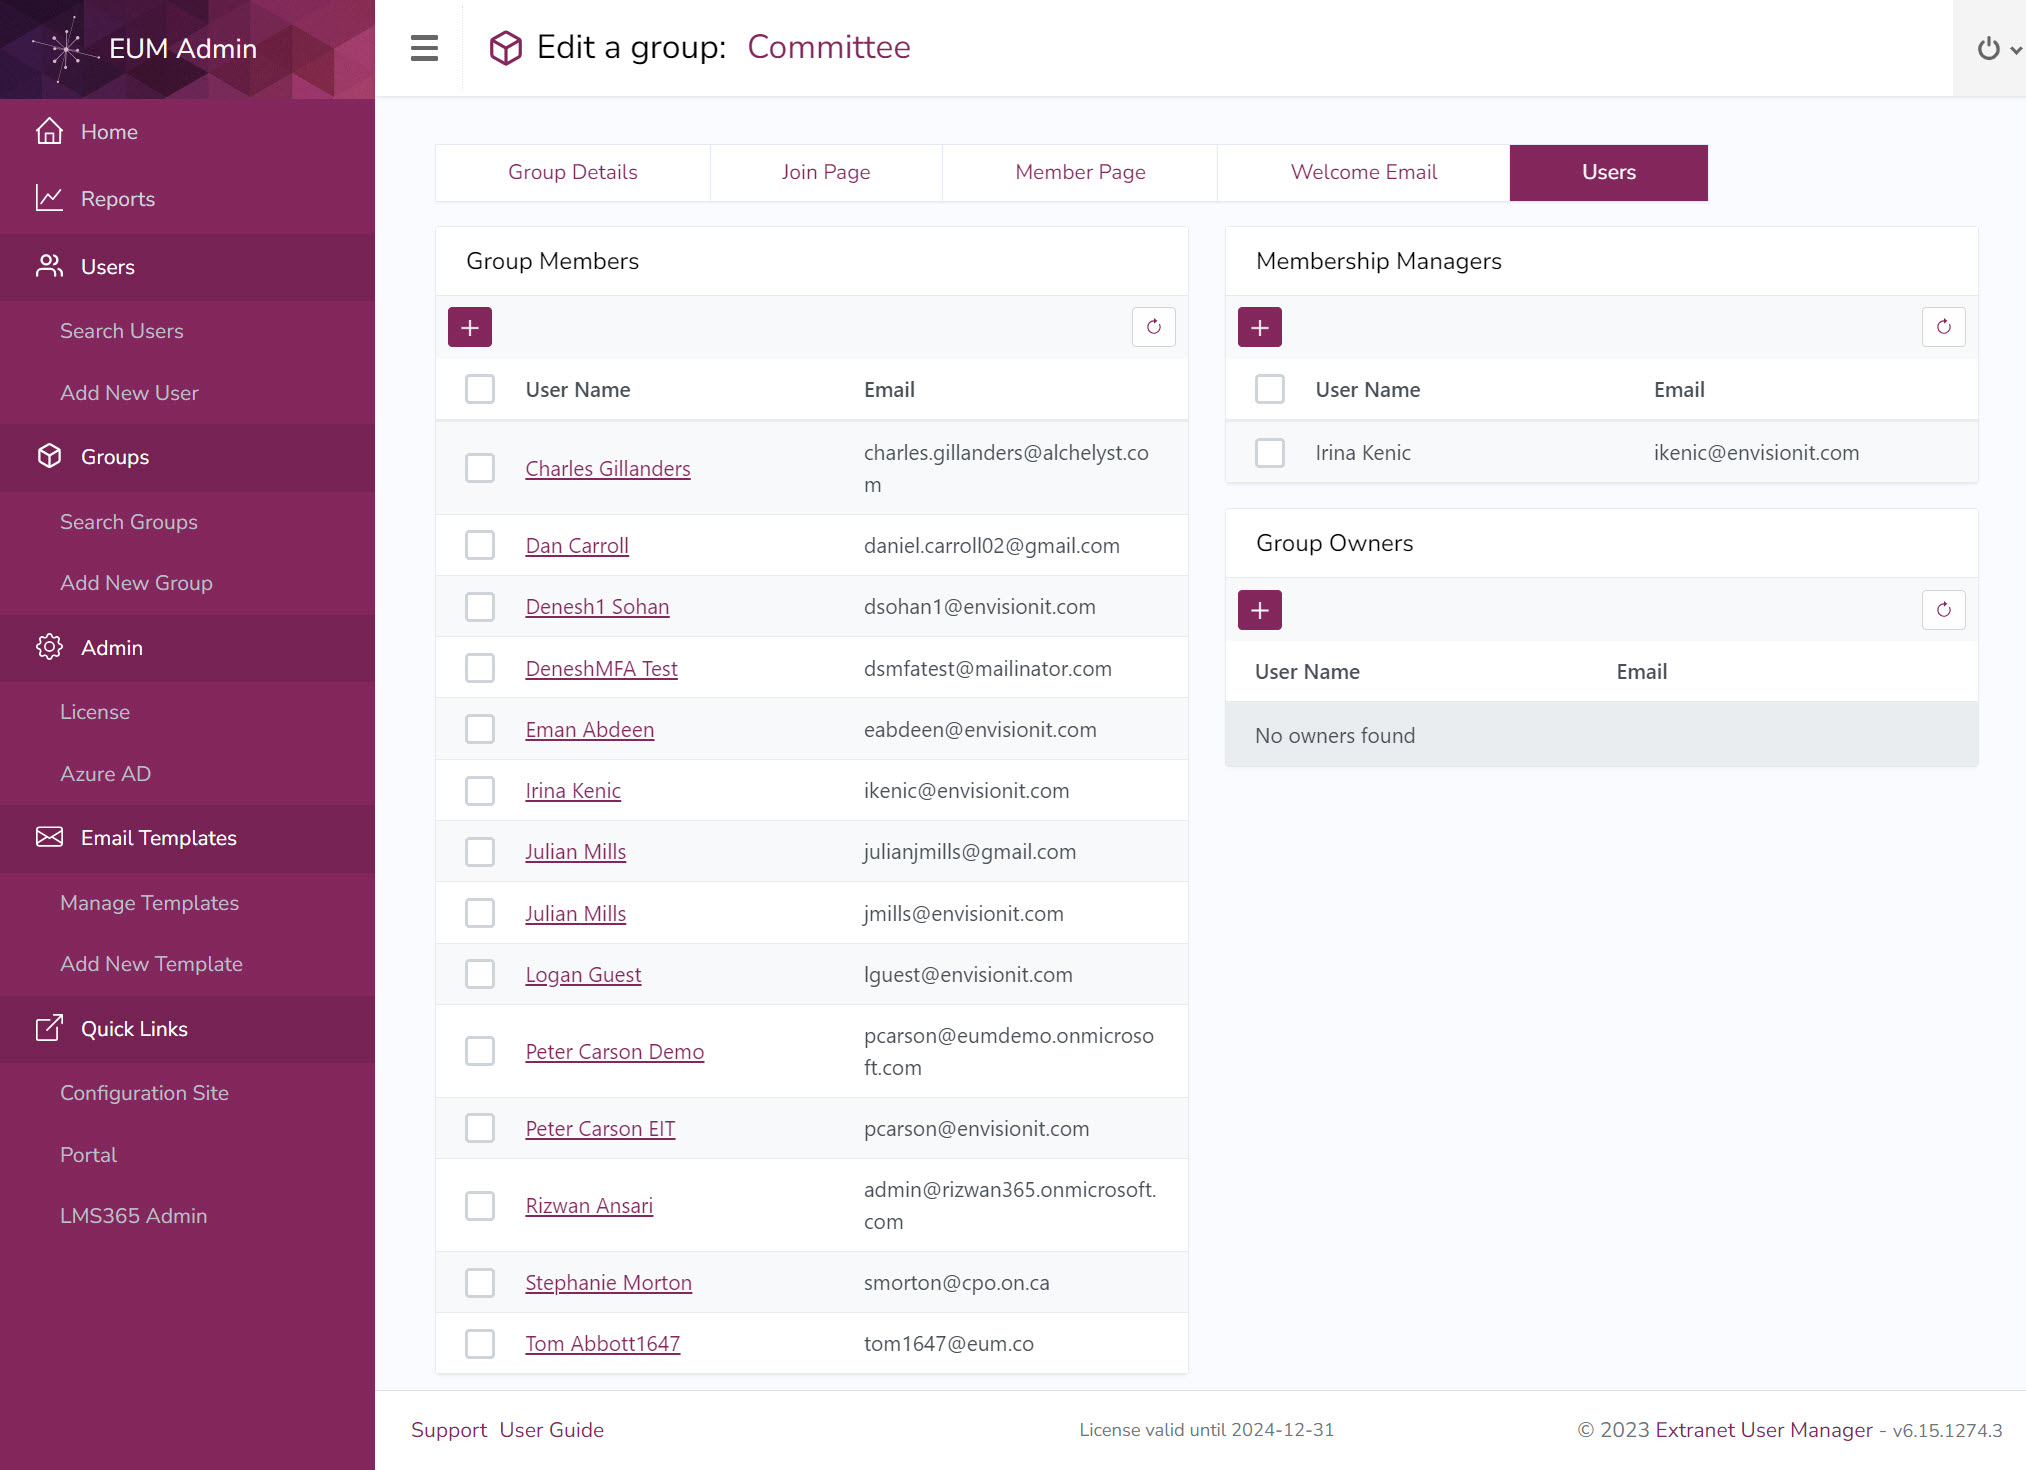Toggle checkbox for Irina Kenic in Membership Managers

[1269, 451]
